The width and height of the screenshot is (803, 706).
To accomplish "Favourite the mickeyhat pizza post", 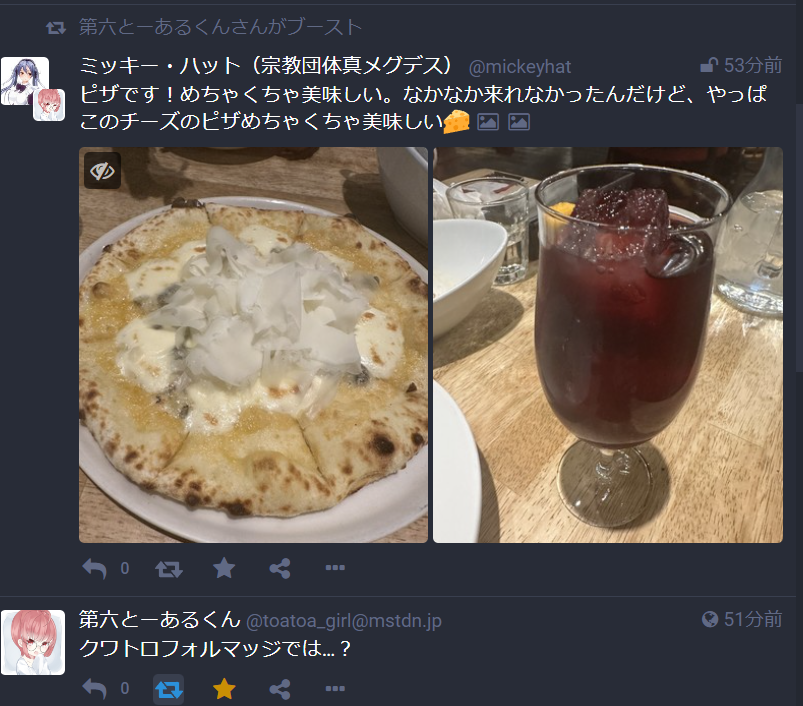I will 224,568.
